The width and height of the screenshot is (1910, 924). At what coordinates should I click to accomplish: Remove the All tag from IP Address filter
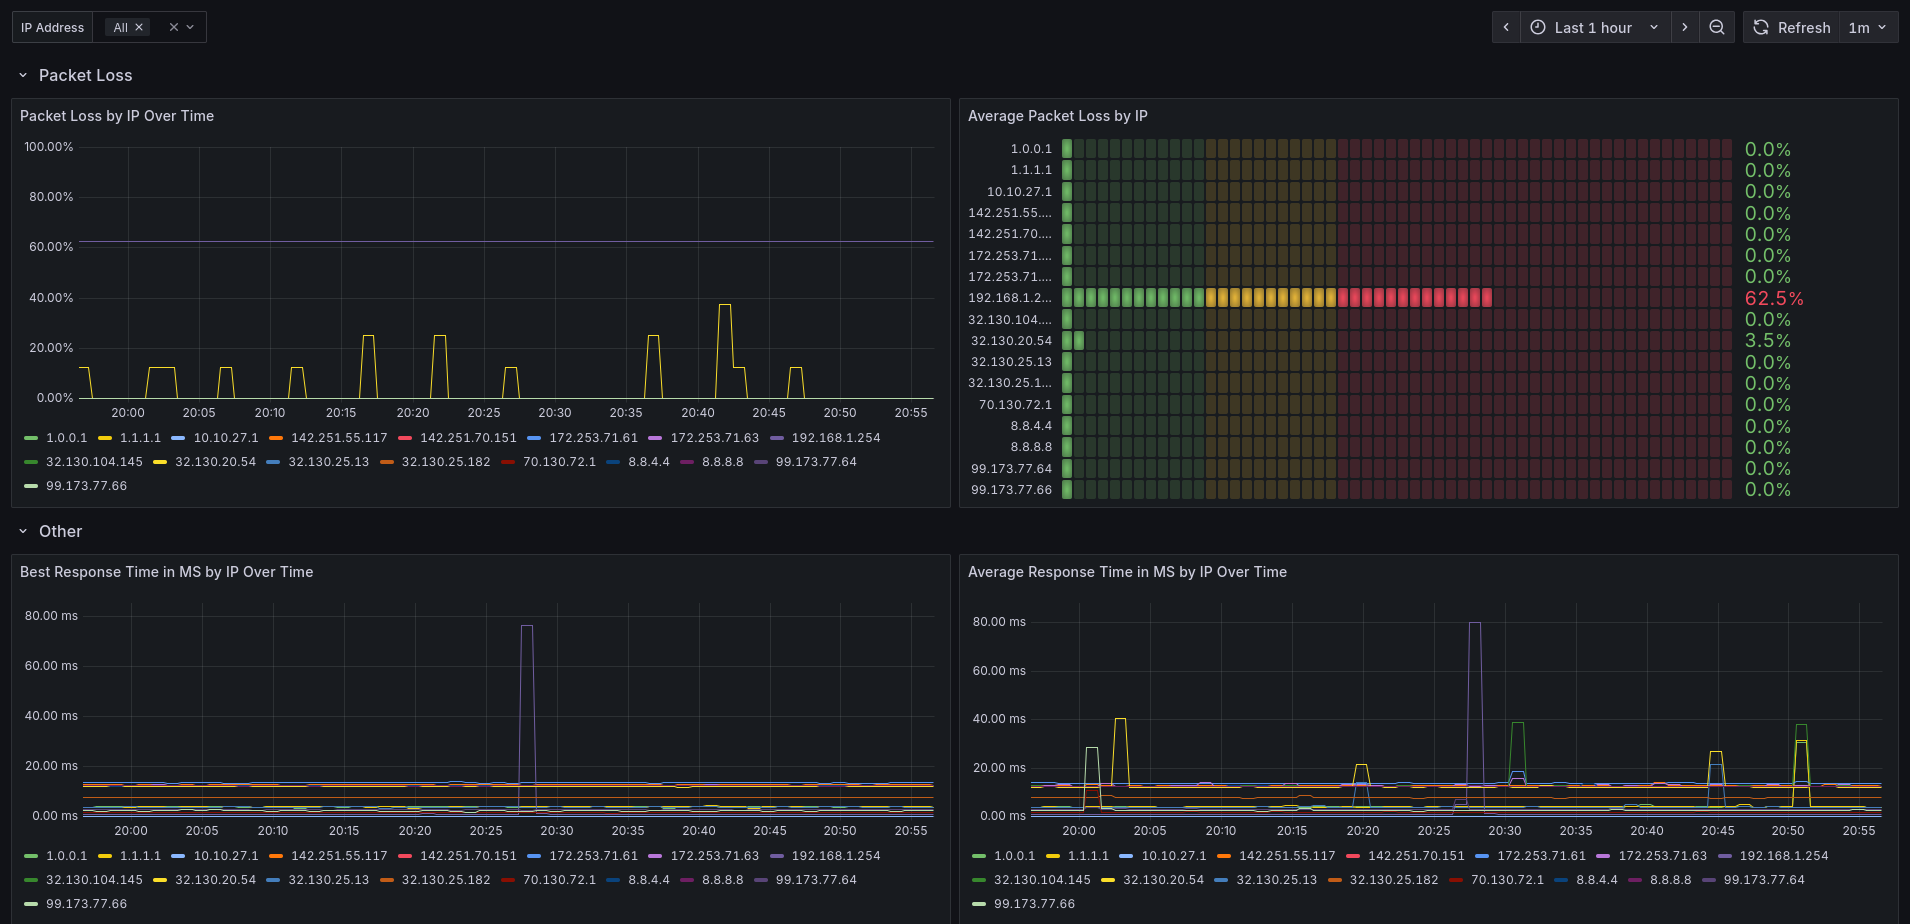pos(139,28)
